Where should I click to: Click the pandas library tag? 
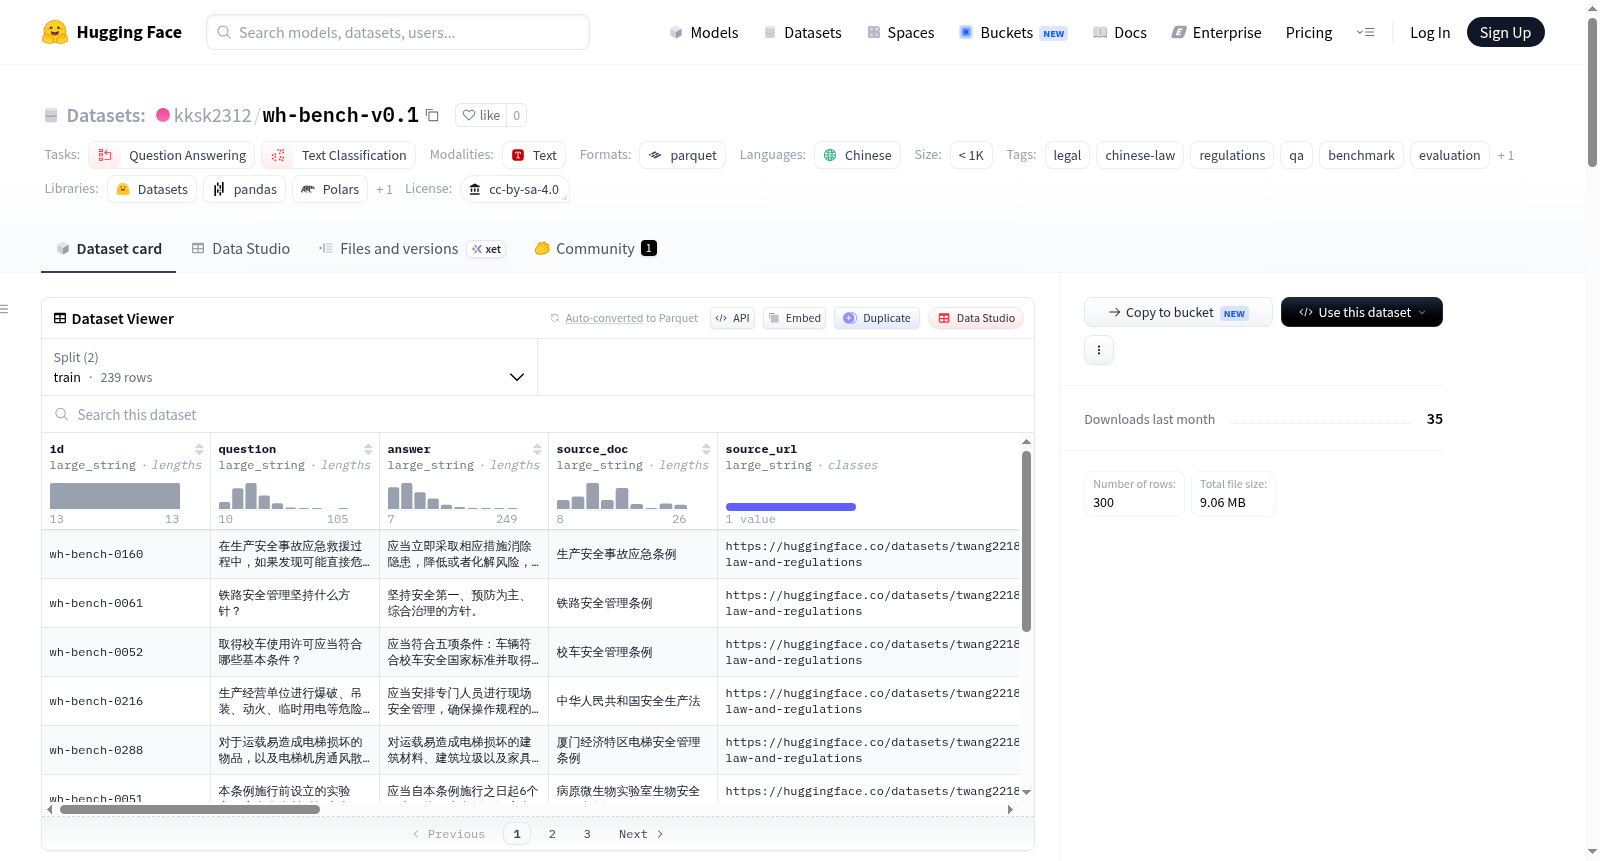(245, 189)
